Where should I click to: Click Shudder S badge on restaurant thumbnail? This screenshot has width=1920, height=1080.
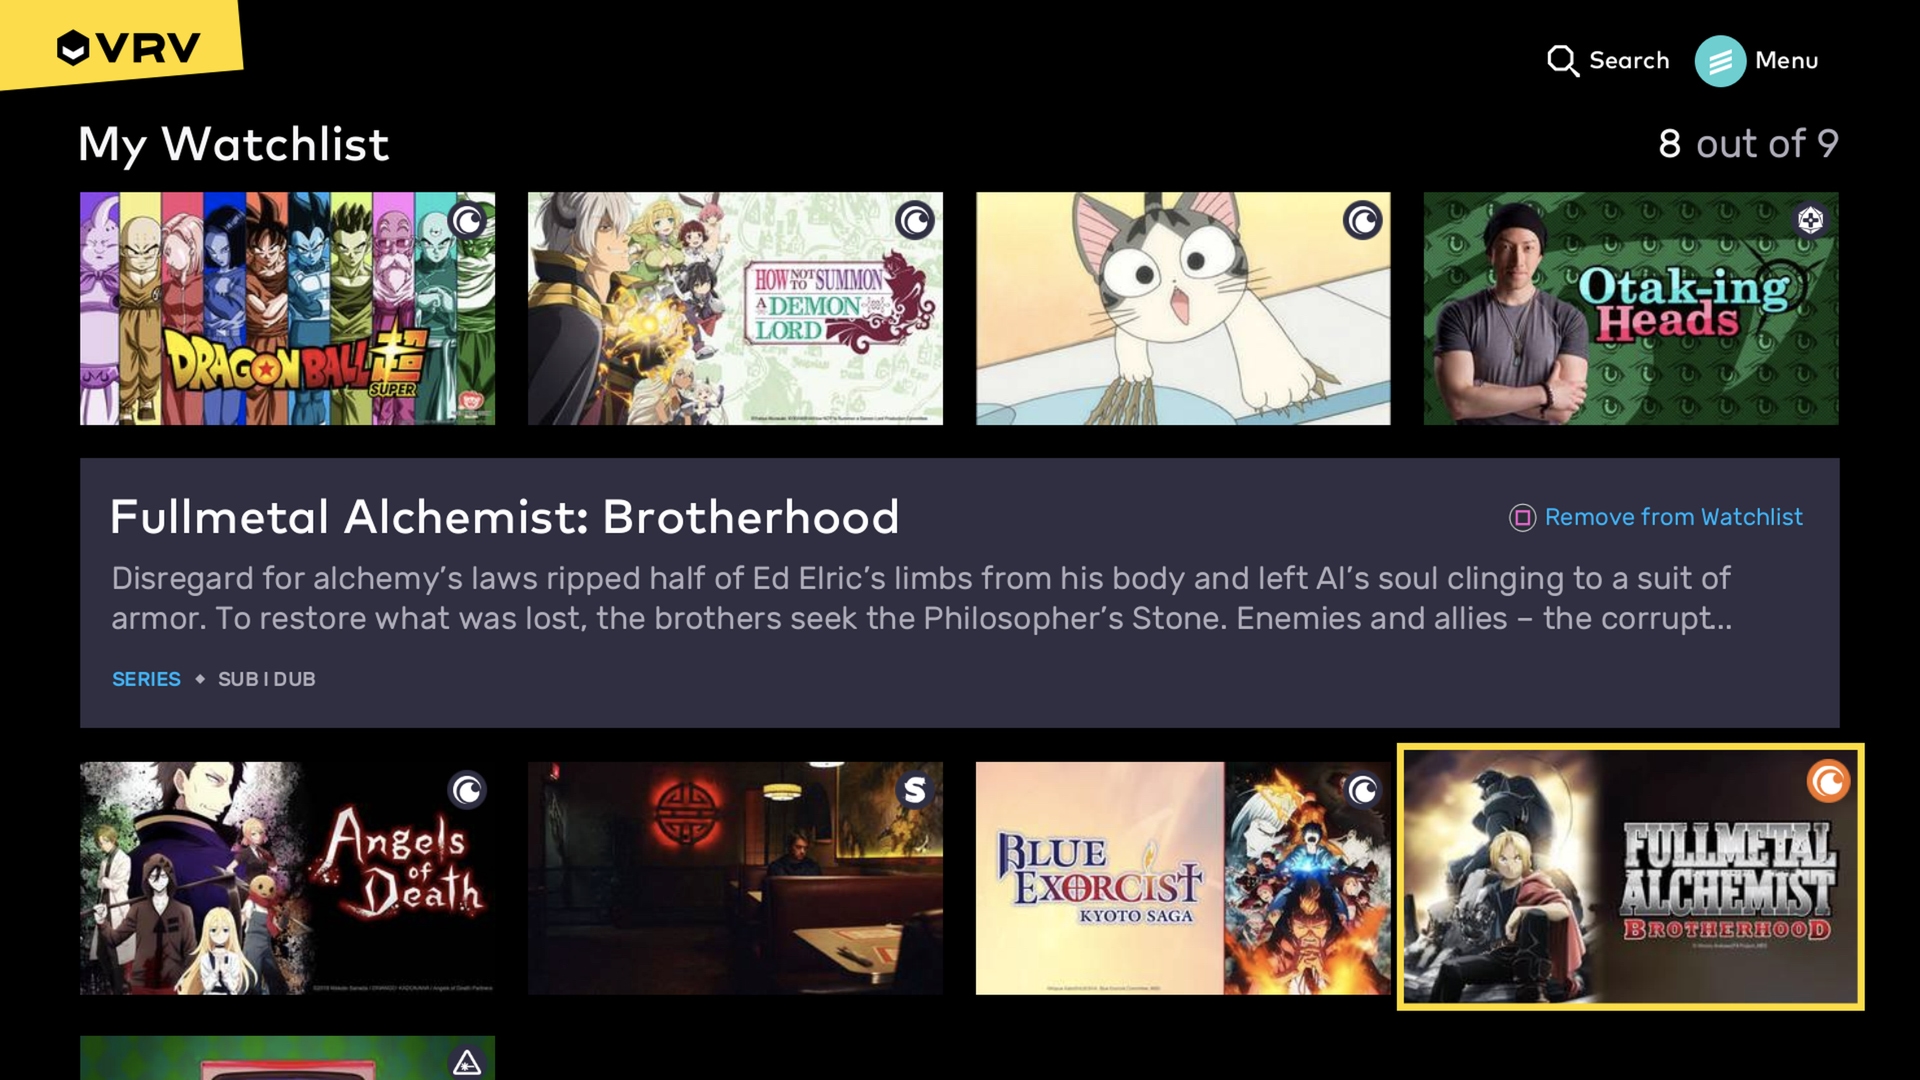(x=915, y=790)
